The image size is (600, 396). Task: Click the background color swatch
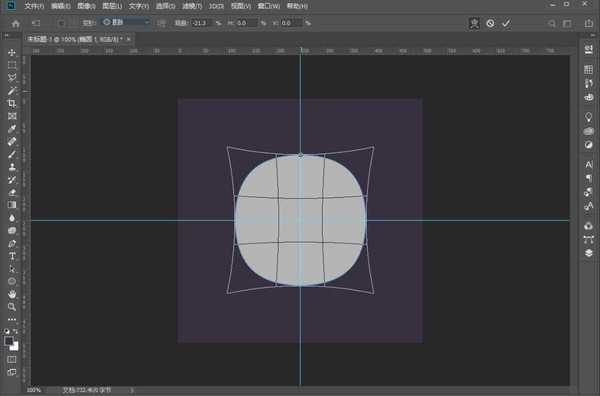(15, 347)
